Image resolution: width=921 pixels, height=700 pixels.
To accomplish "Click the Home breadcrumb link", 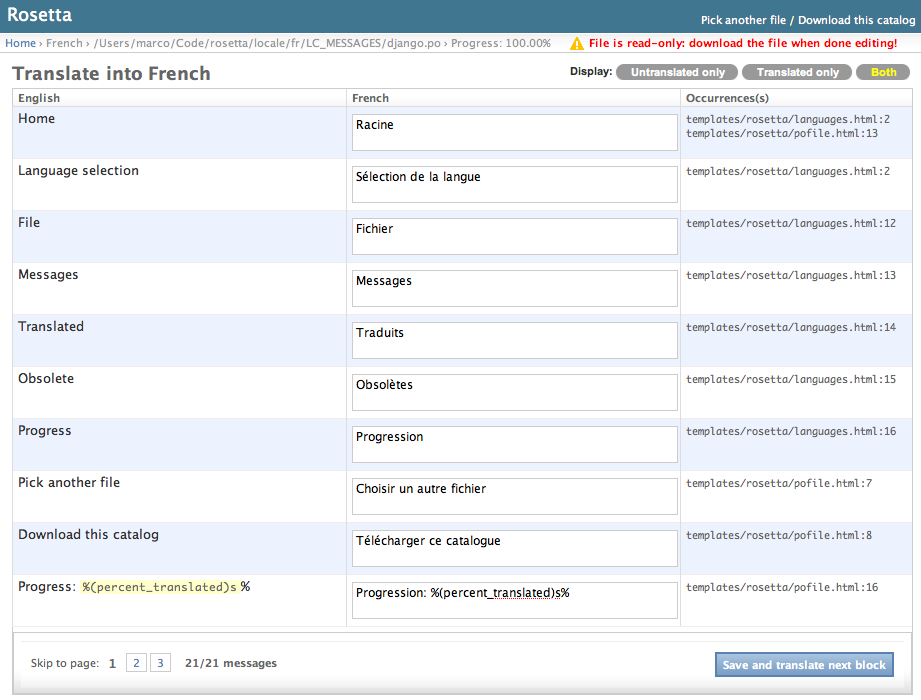I will (x=20, y=44).
